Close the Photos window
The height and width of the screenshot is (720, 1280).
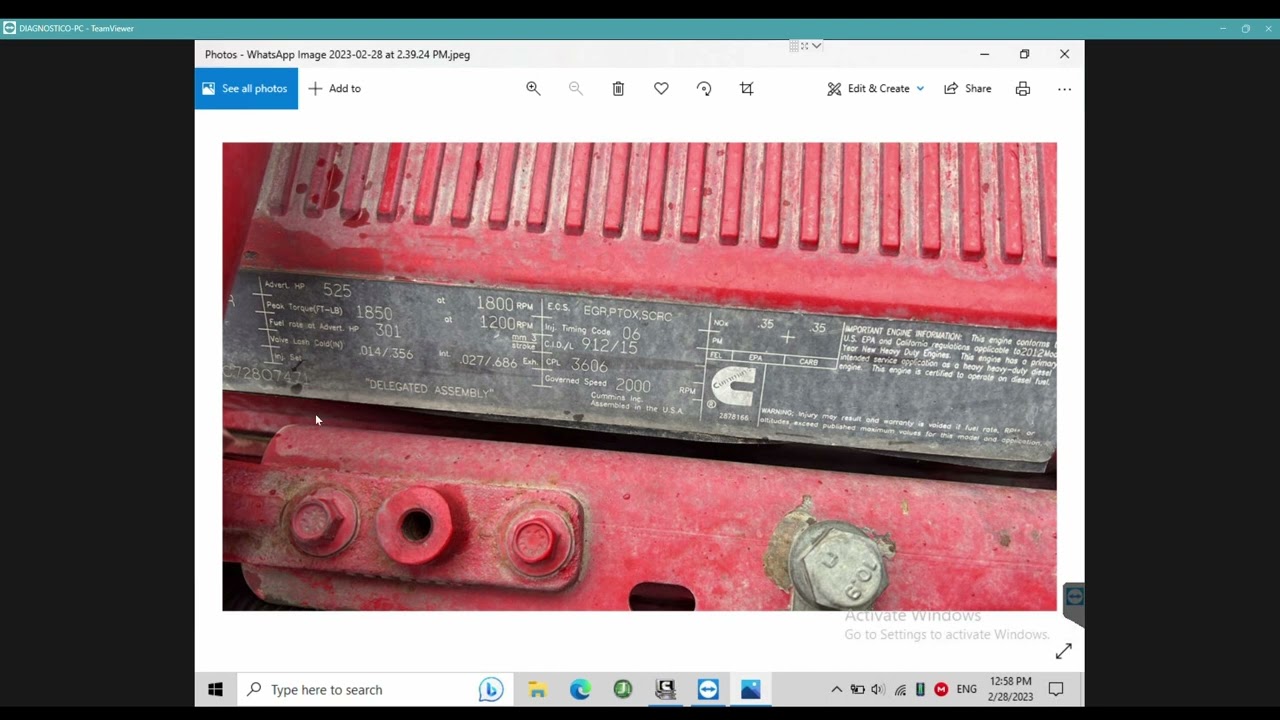pyautogui.click(x=1064, y=54)
